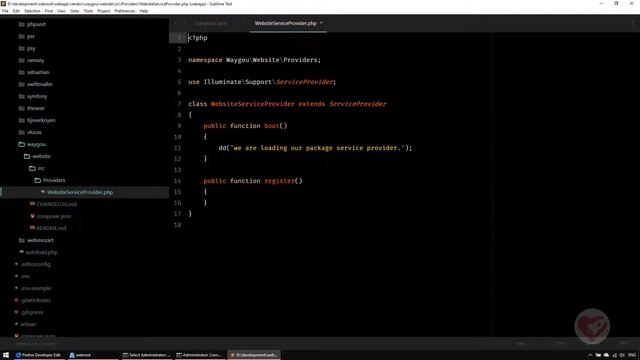Open the Goto menu
The width and height of the screenshot is (640, 360).
point(75,11)
